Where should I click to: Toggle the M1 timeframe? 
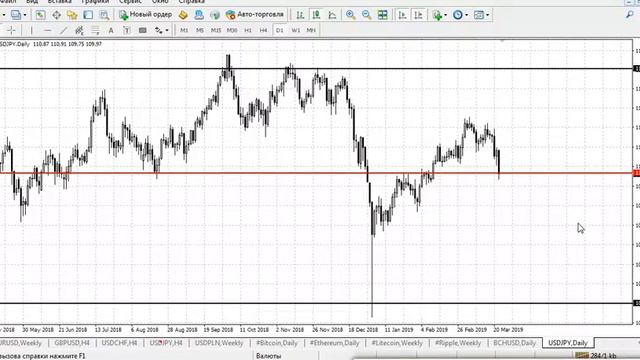tap(184, 30)
